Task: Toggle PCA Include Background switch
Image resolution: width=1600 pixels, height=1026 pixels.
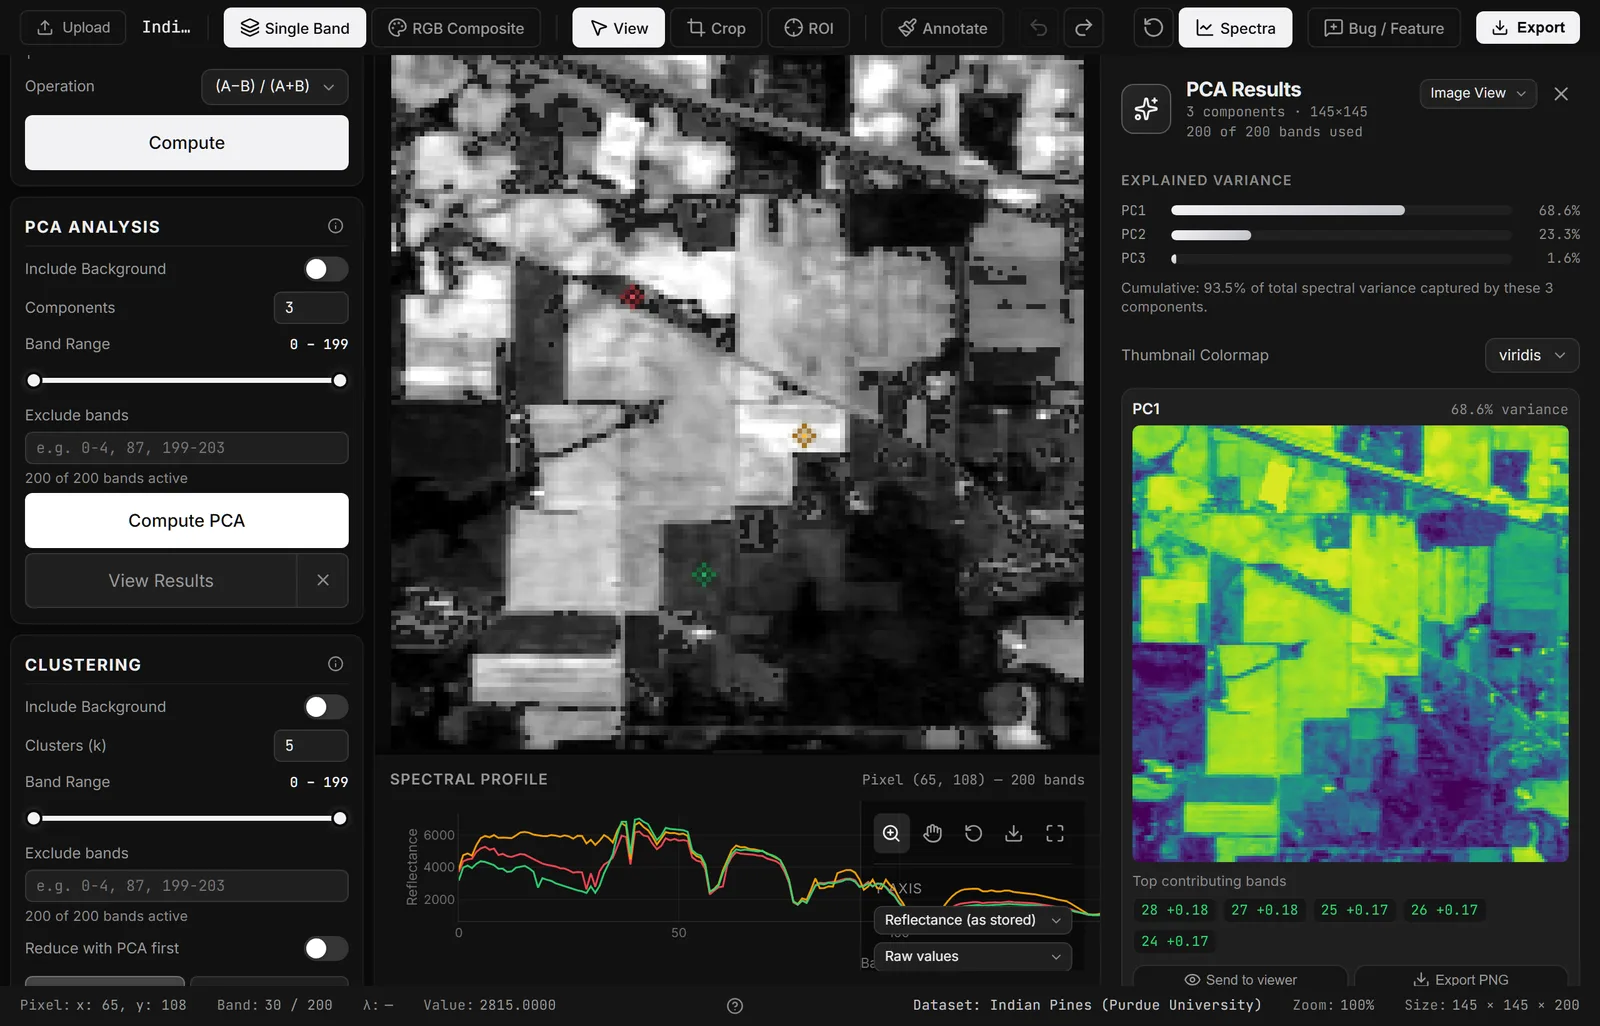Action: click(326, 269)
